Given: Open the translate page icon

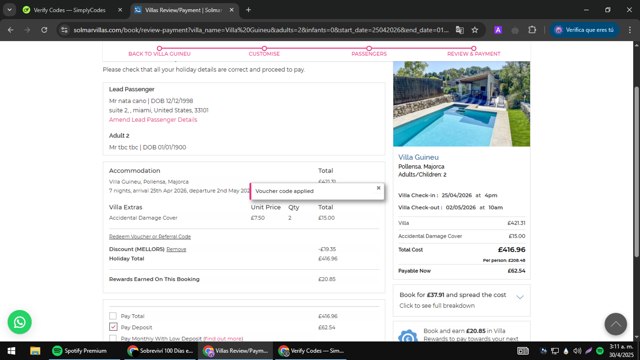Looking at the screenshot, I should [460, 30].
